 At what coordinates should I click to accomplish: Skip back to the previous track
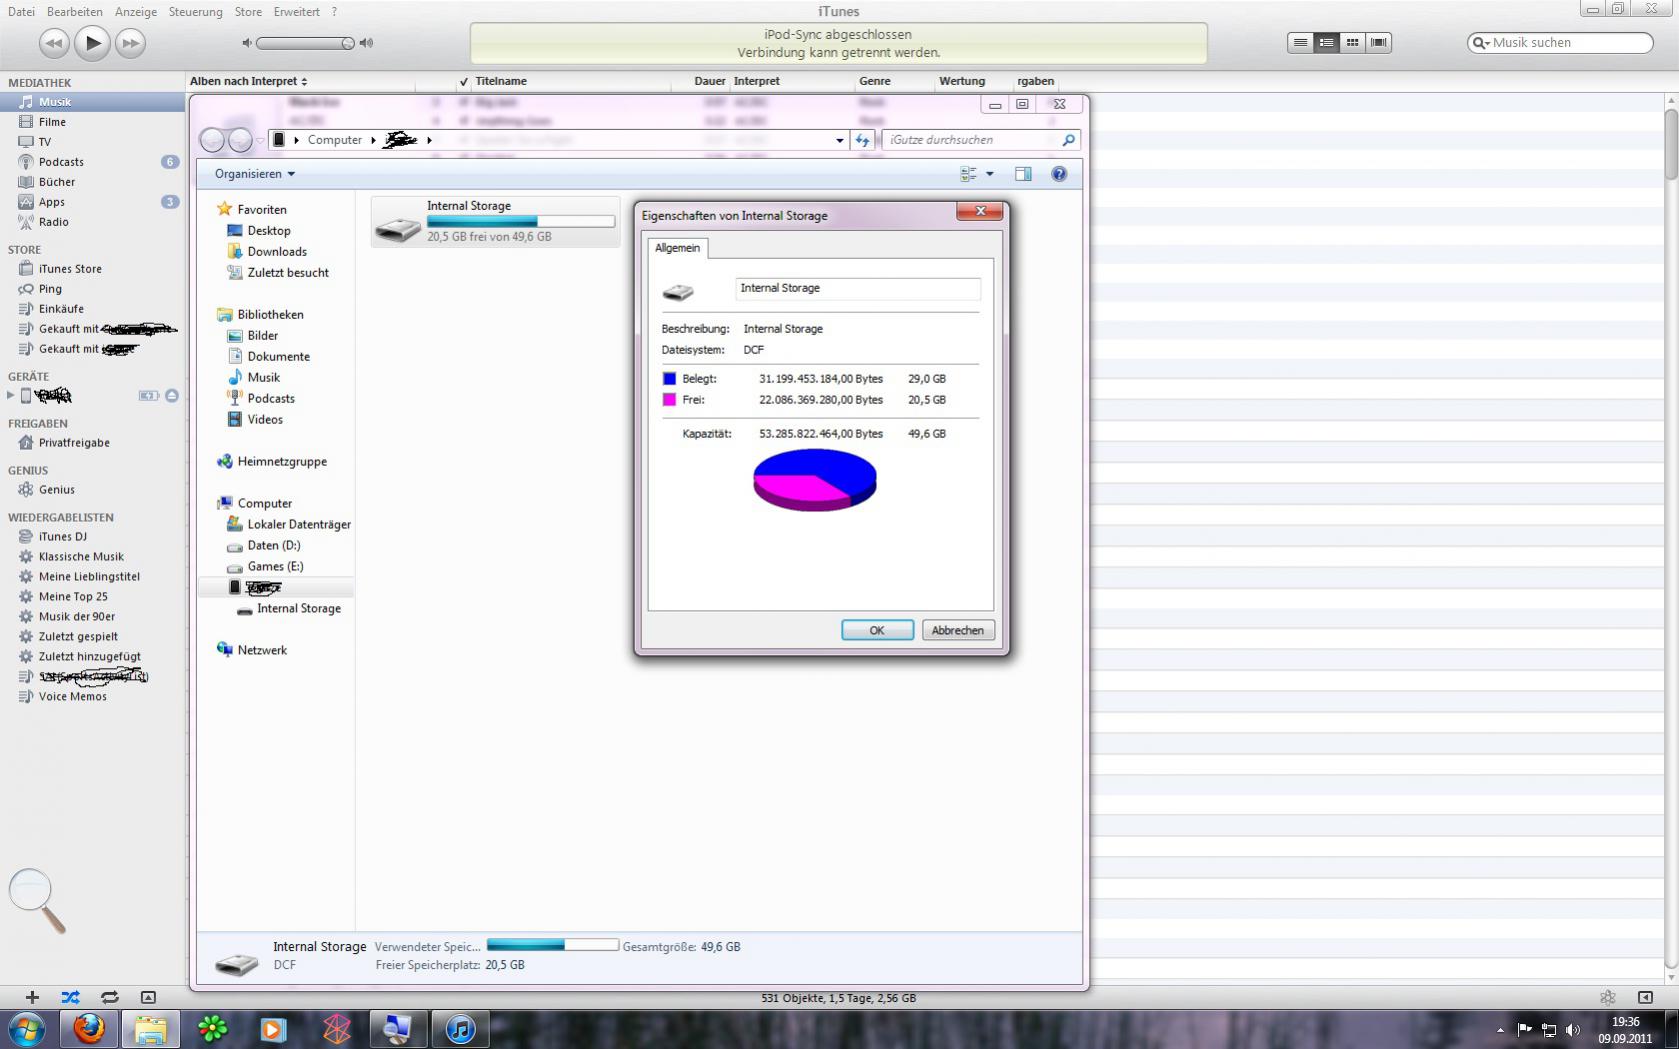click(x=54, y=43)
